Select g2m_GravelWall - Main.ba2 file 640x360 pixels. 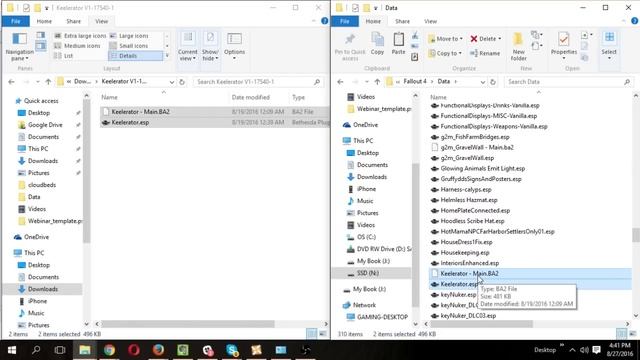[477, 147]
